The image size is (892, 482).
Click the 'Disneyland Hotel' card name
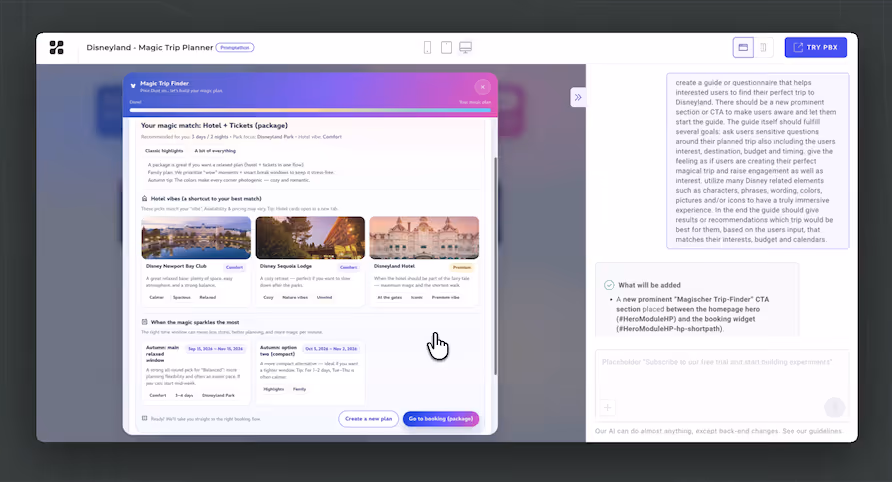pyautogui.click(x=394, y=266)
